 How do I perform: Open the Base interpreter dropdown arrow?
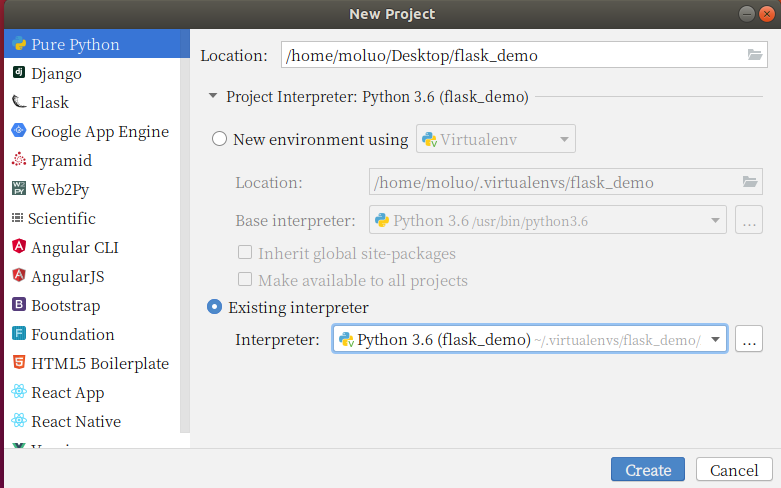pyautogui.click(x=715, y=220)
